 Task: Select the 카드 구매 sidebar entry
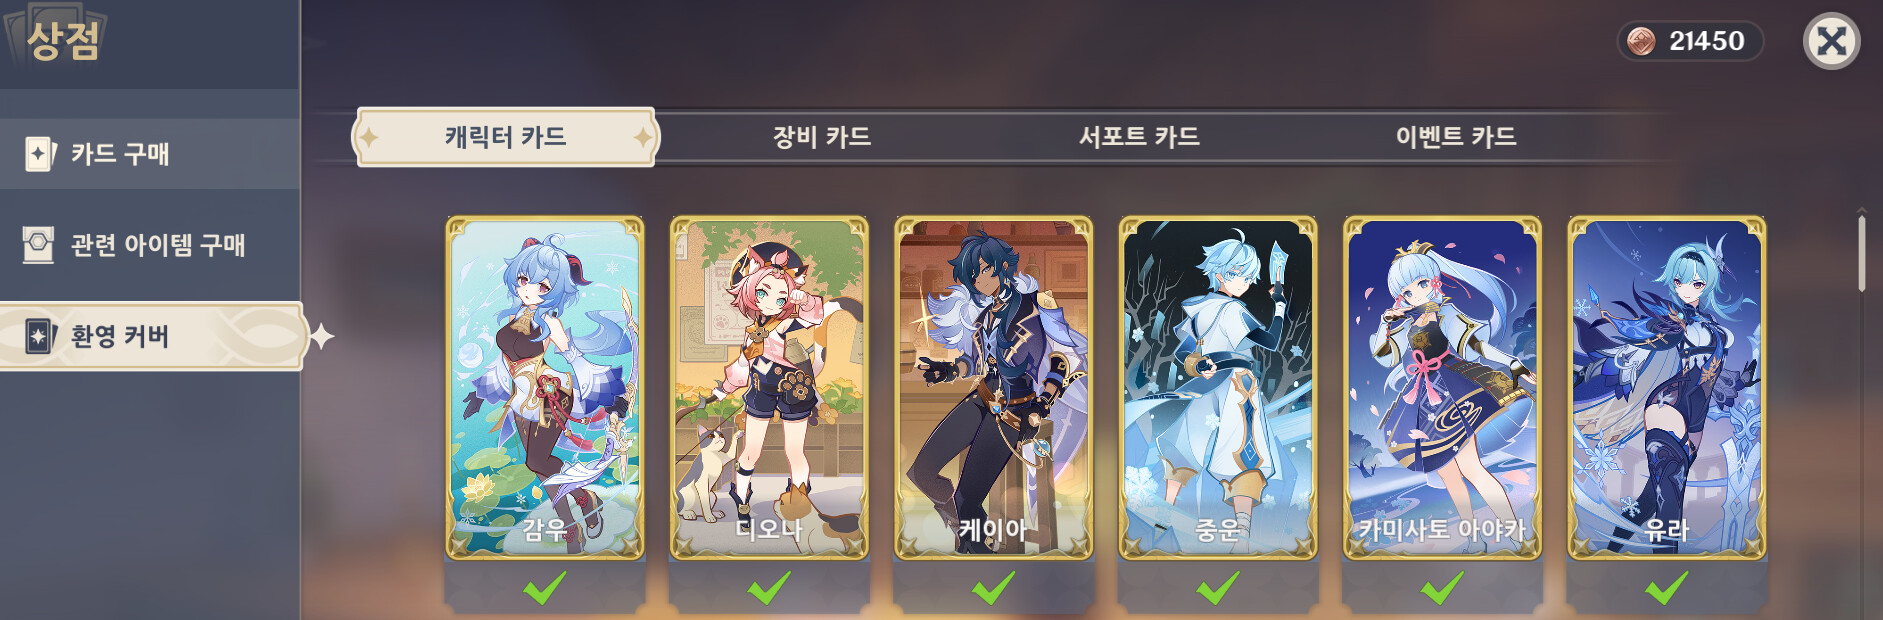point(150,154)
